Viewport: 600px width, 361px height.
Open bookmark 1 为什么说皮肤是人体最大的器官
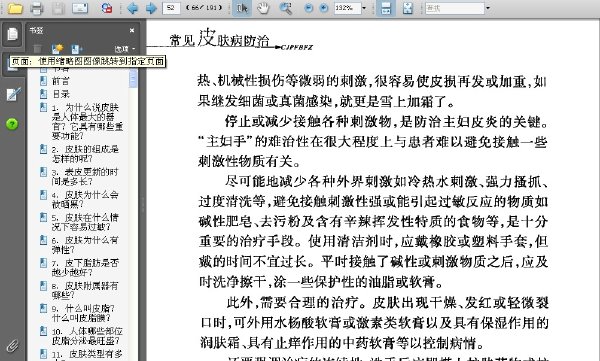click(x=87, y=121)
